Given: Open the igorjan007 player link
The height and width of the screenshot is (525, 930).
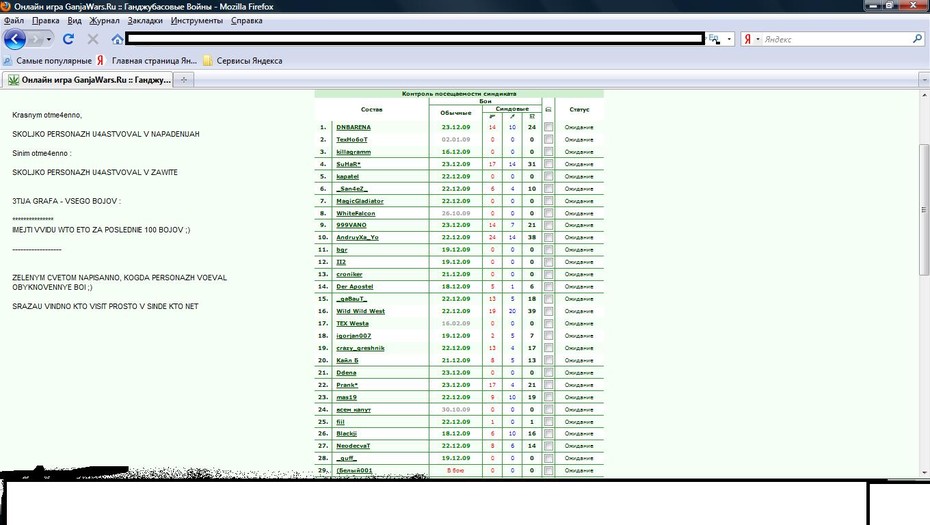Looking at the screenshot, I should [353, 336].
